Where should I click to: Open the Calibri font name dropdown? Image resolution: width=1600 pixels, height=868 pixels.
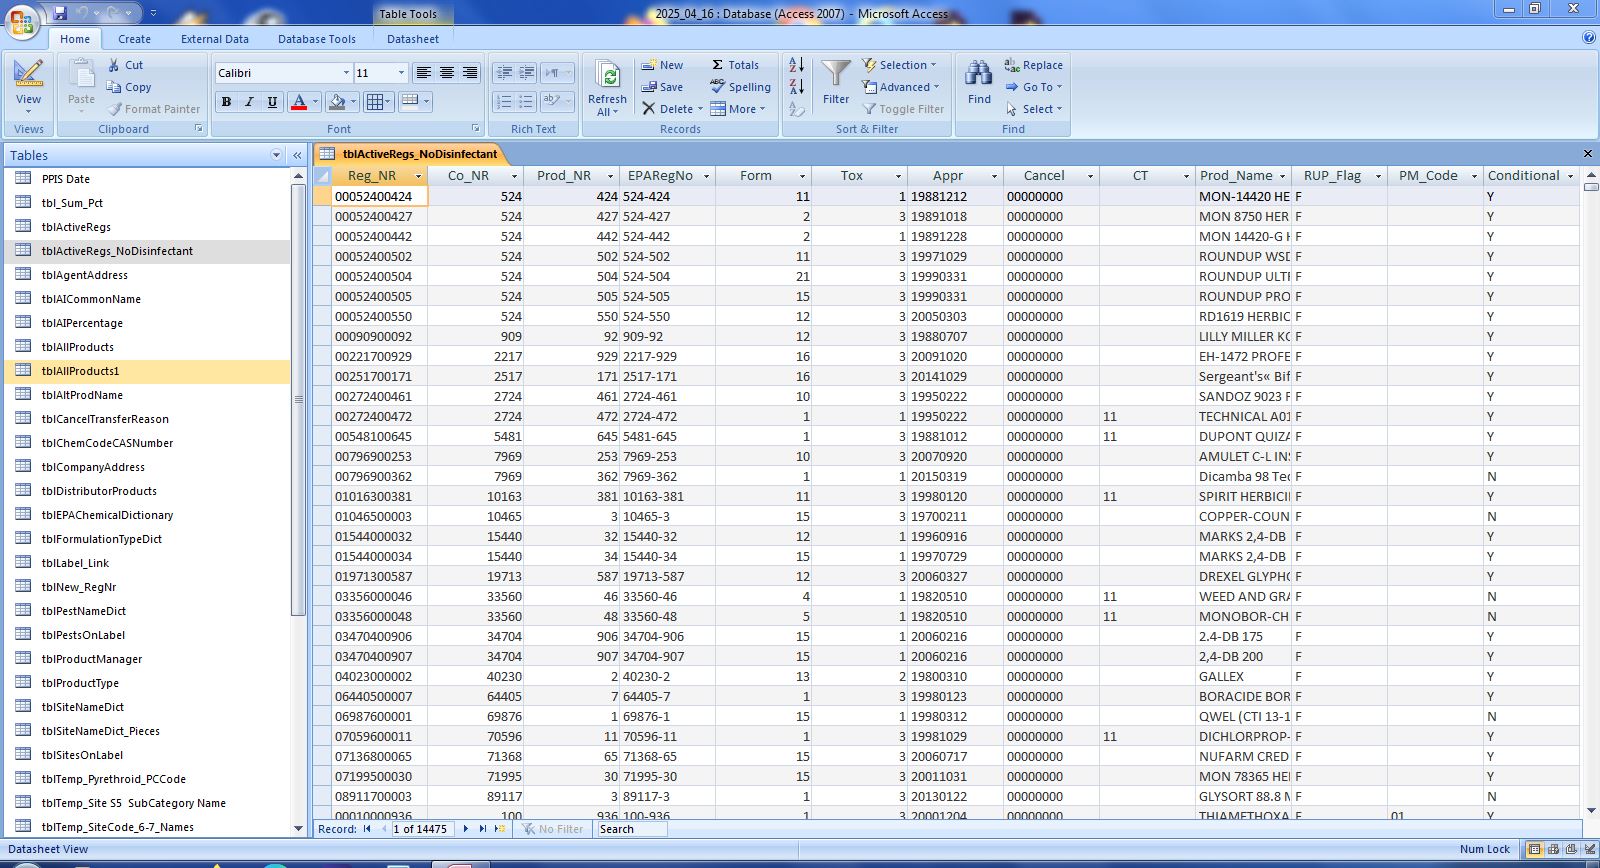(346, 73)
